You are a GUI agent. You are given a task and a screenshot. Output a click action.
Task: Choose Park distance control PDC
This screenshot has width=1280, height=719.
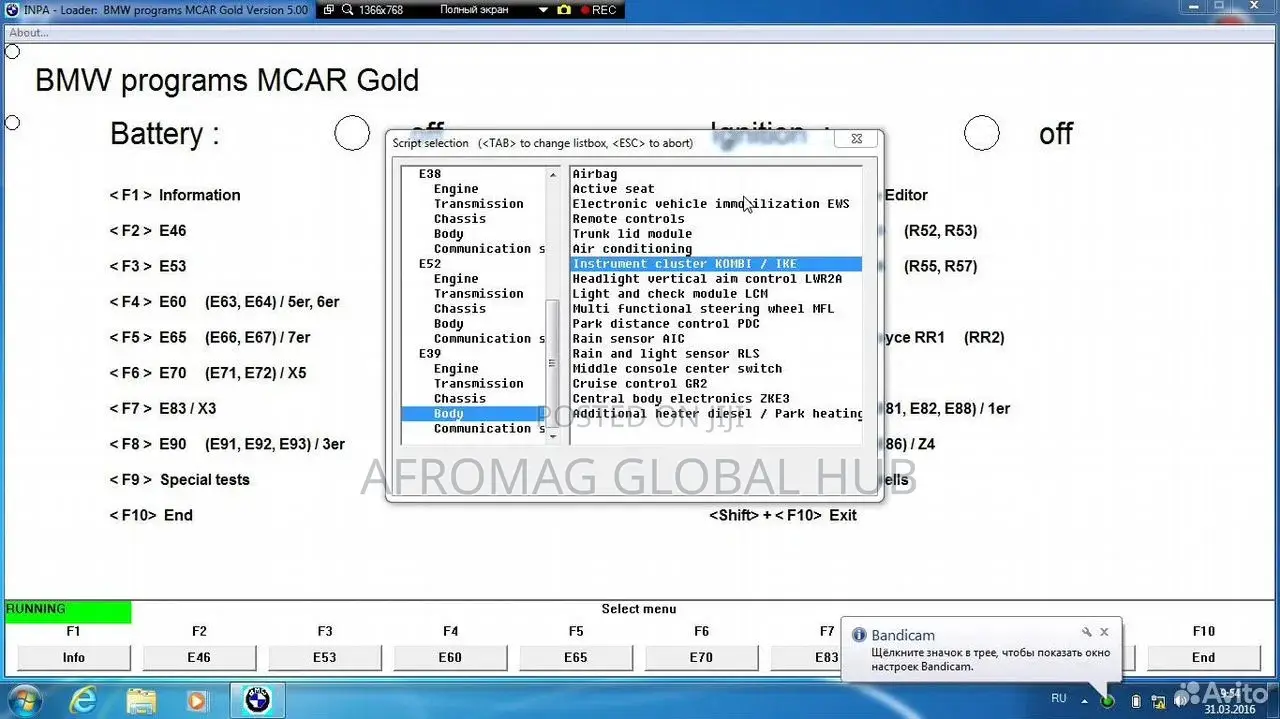666,324
